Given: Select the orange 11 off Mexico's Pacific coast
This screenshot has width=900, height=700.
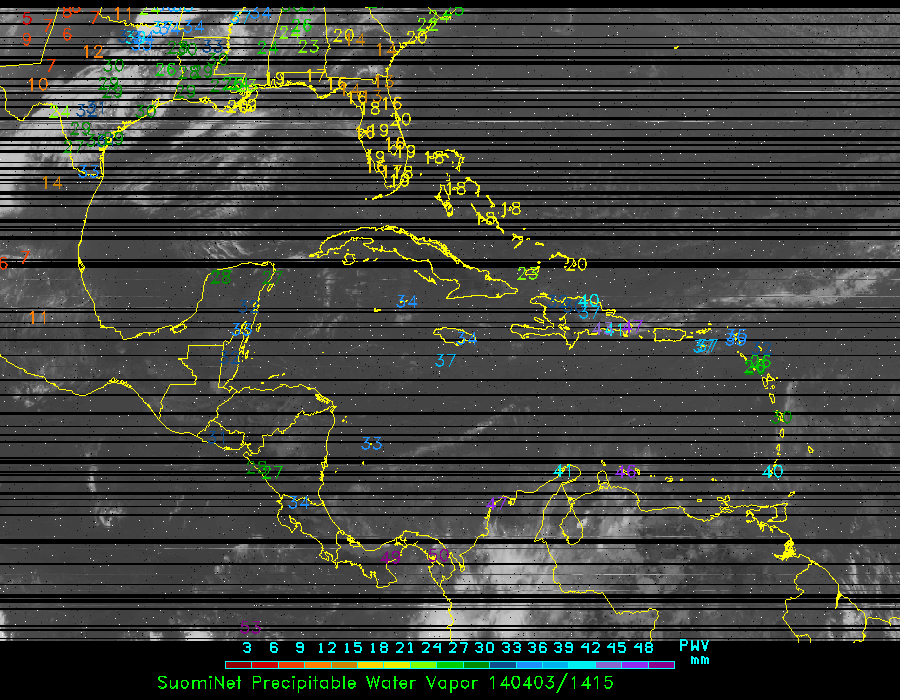Looking at the screenshot, I should pos(38,317).
